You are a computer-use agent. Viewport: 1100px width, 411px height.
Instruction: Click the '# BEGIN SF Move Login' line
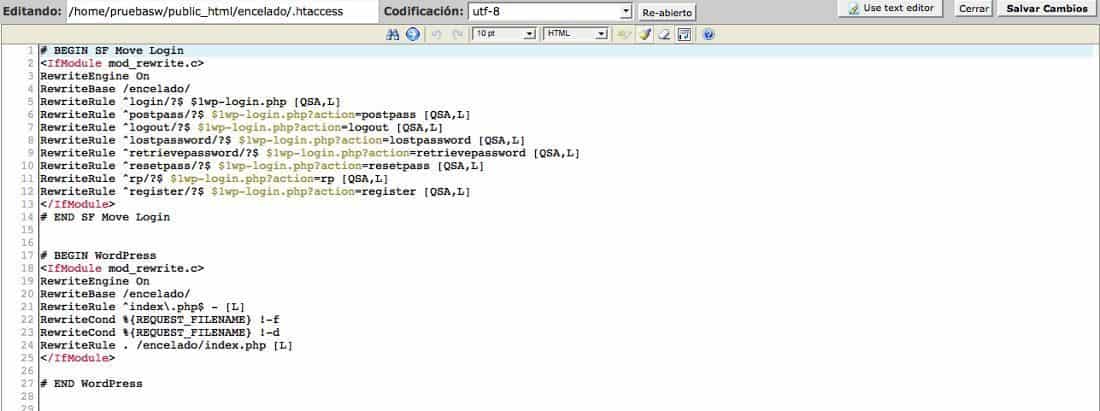[112, 50]
